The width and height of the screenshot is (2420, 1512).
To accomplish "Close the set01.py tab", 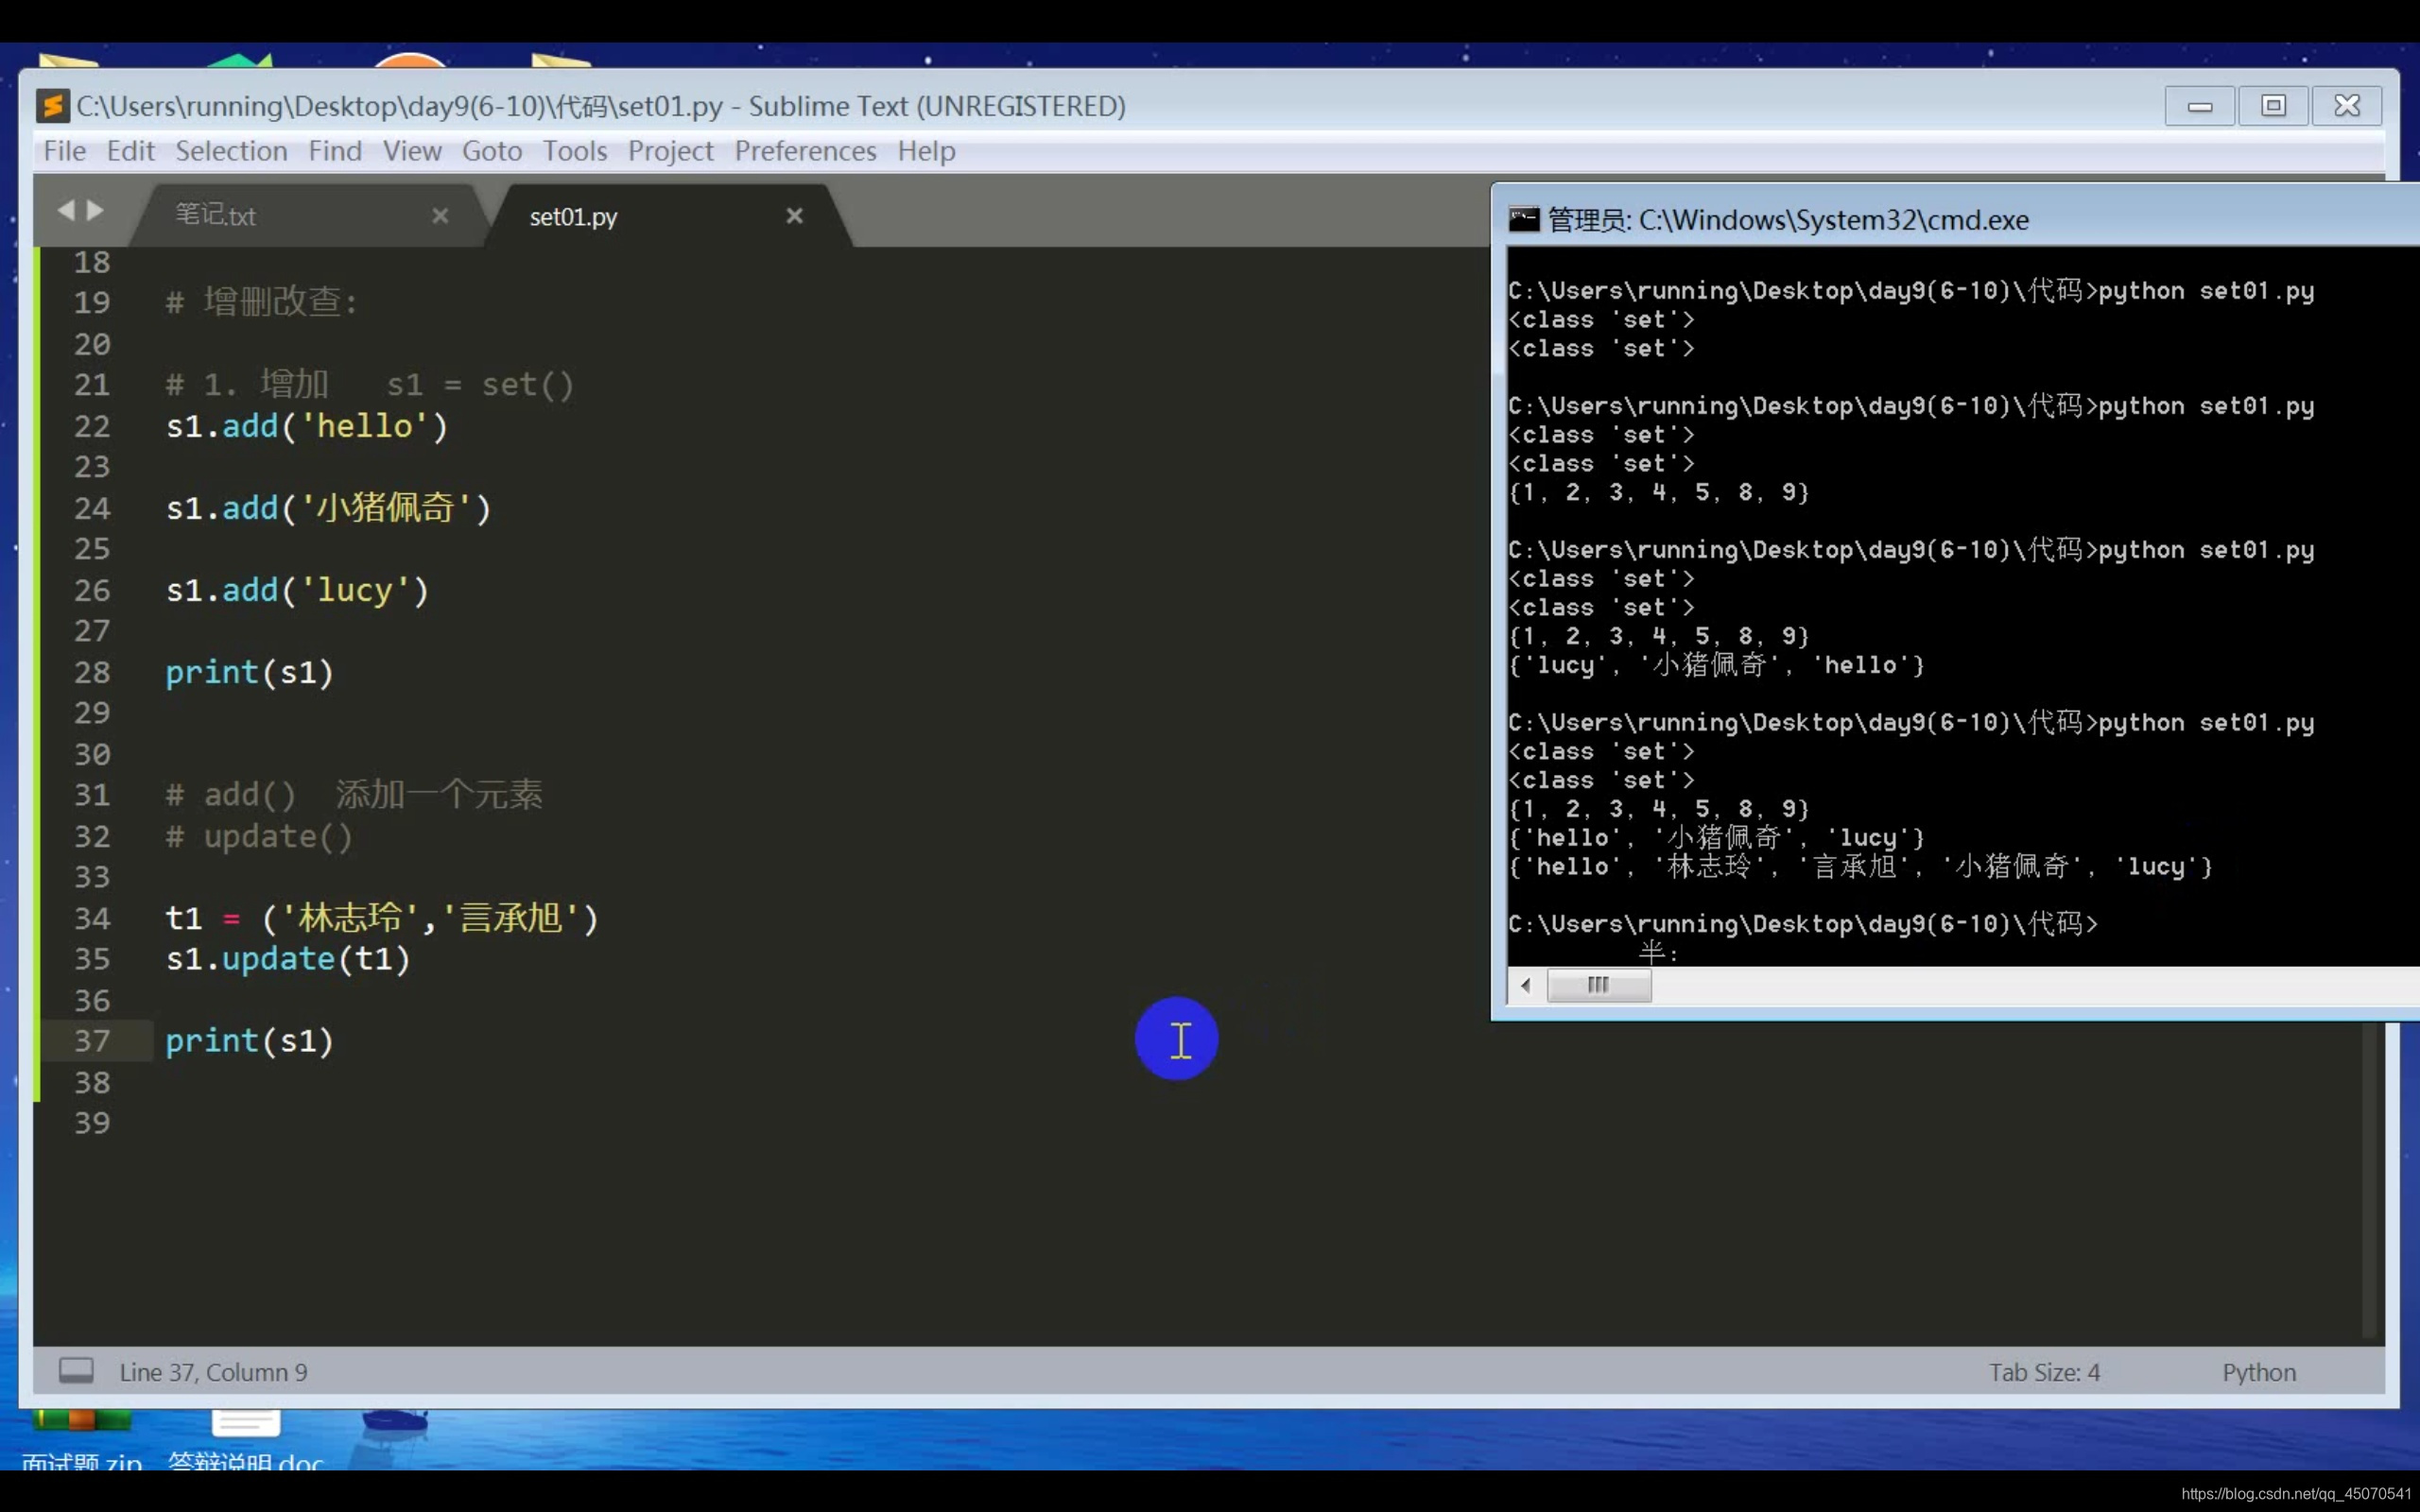I will [794, 216].
